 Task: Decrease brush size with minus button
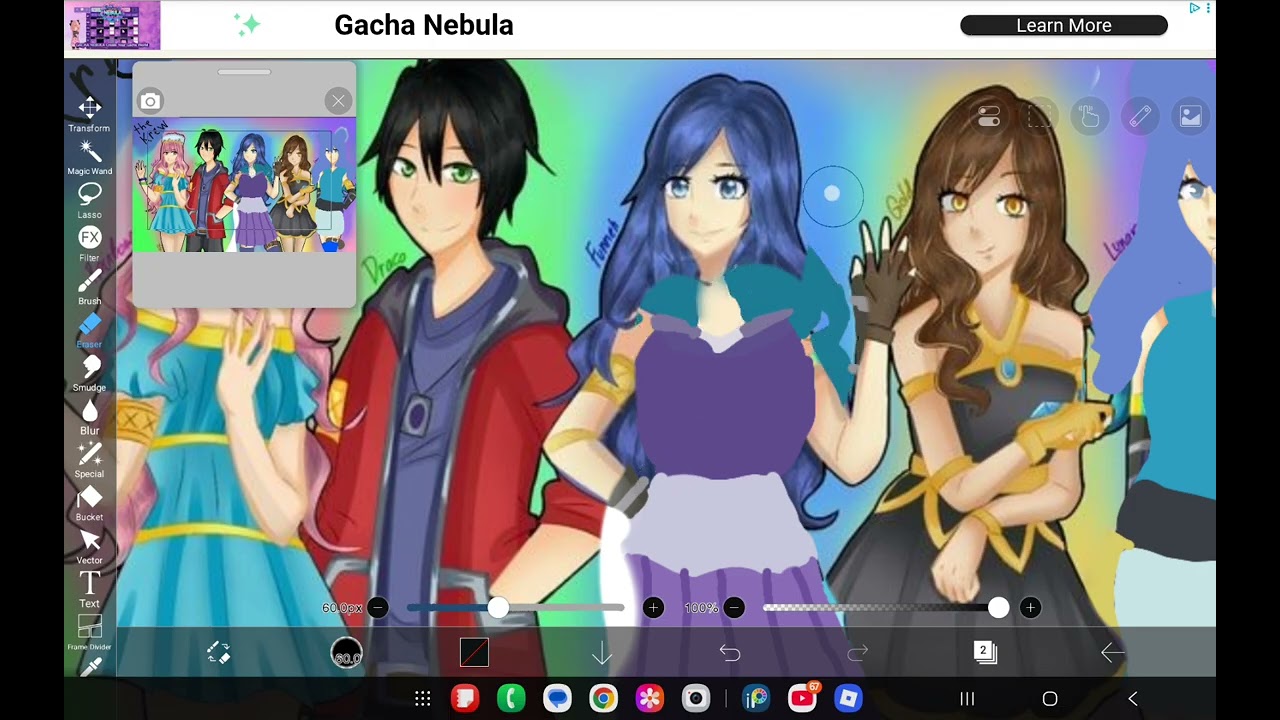coord(377,607)
